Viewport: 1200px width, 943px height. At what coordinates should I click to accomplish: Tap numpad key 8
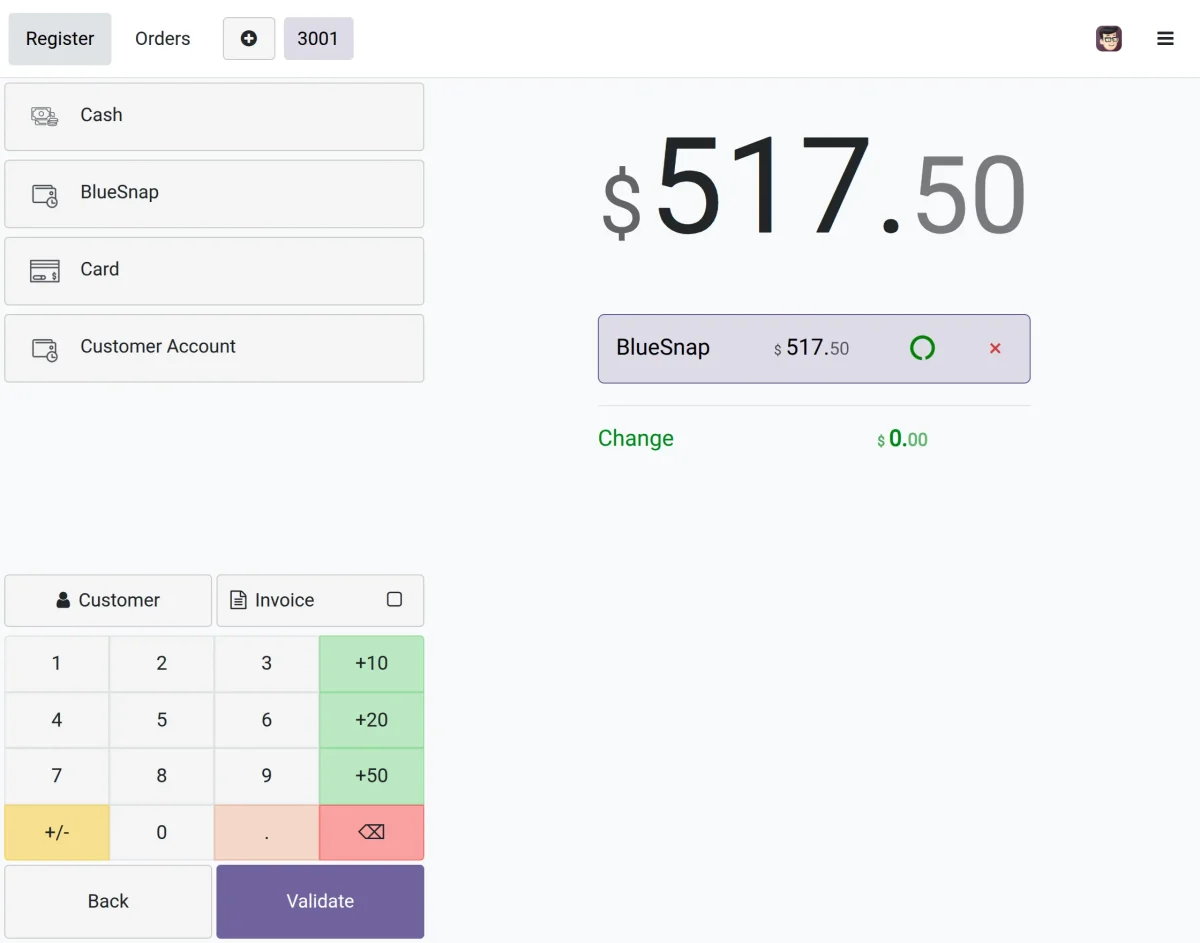pos(162,776)
